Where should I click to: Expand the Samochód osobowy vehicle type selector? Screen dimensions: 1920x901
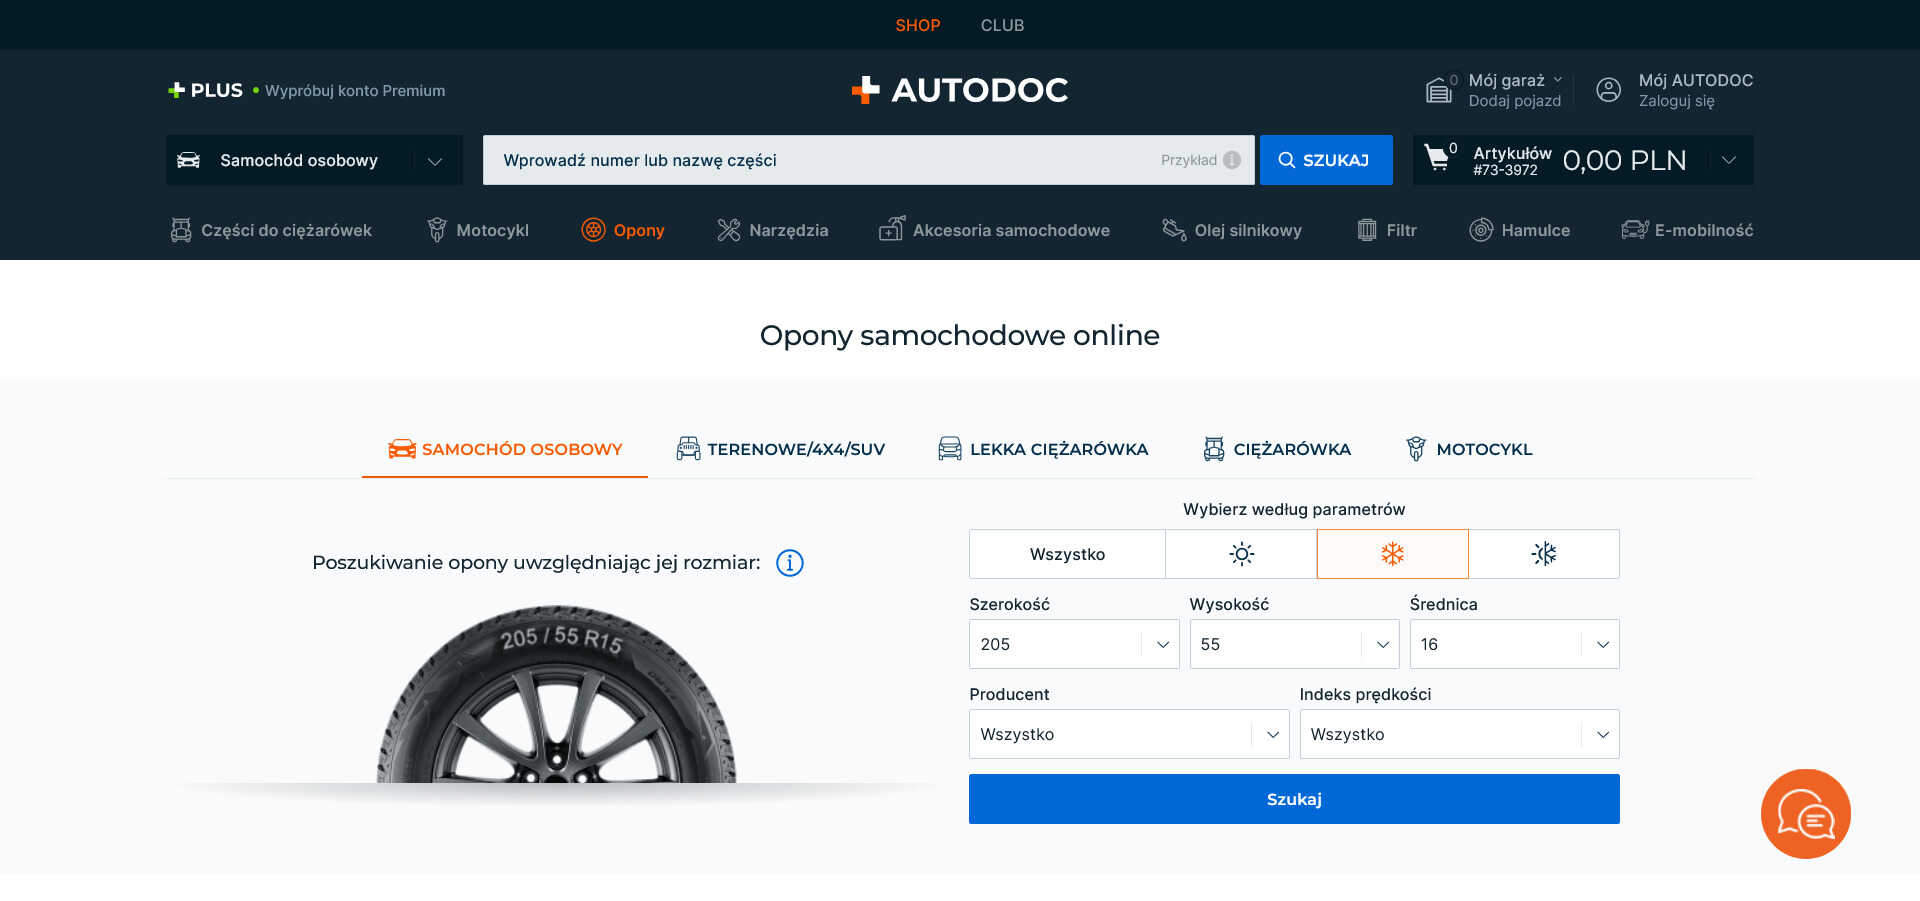coord(314,160)
